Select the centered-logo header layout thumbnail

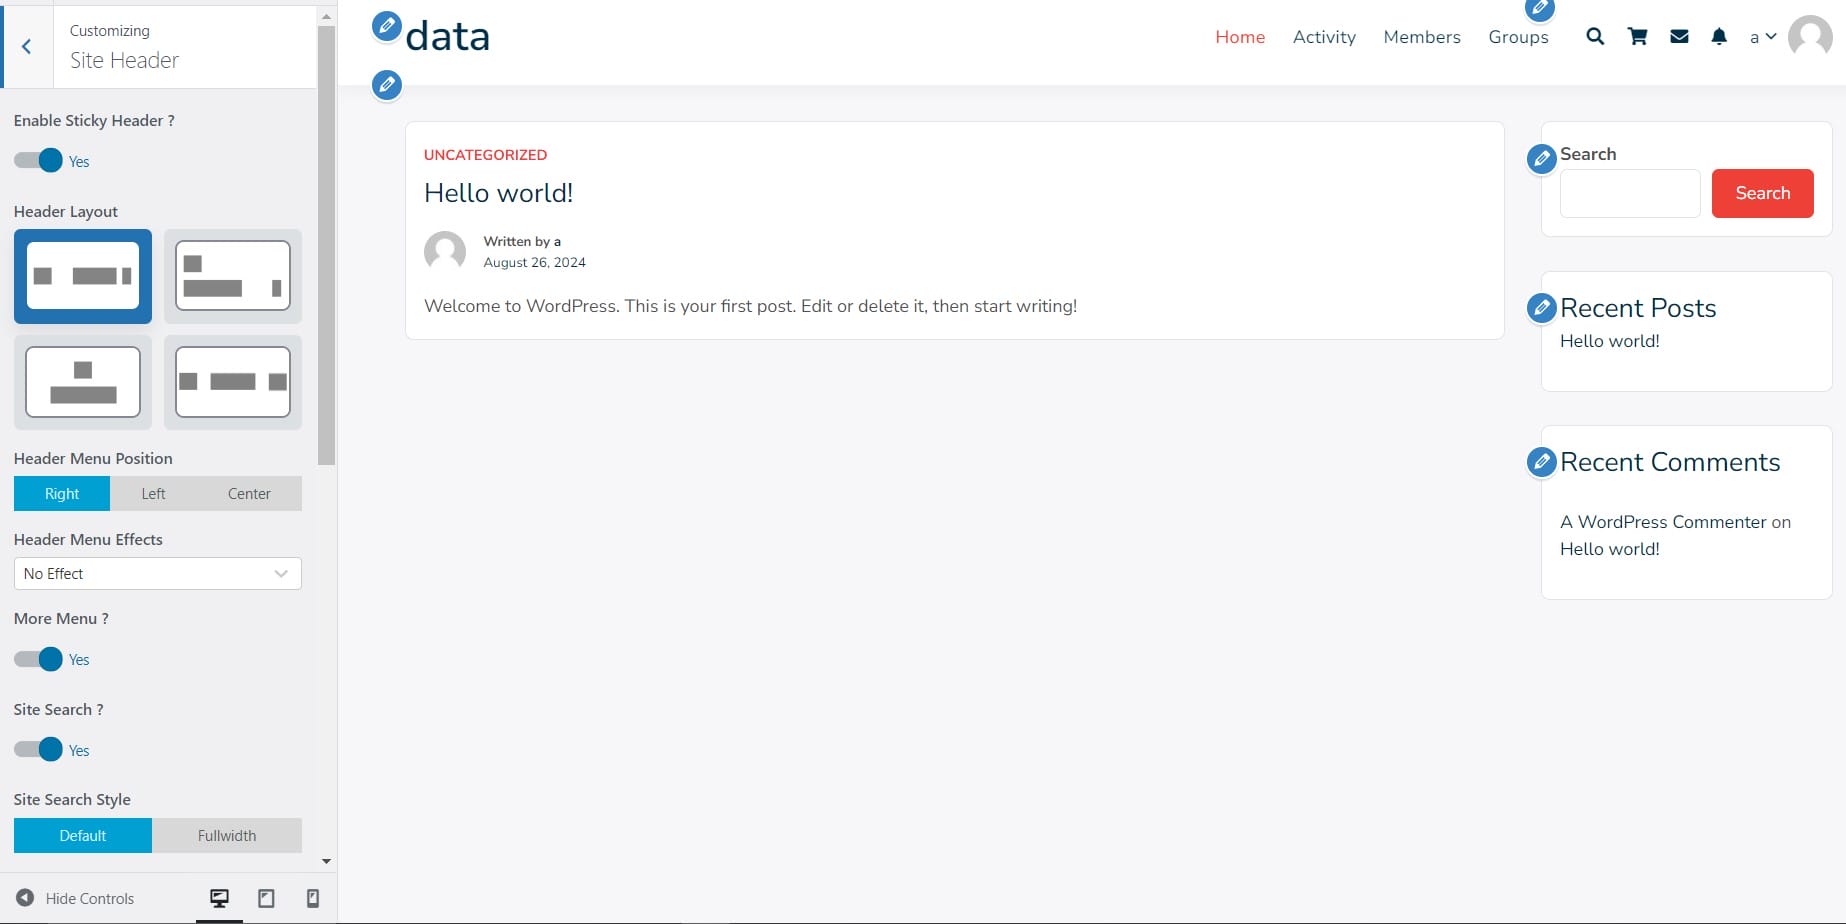point(83,382)
